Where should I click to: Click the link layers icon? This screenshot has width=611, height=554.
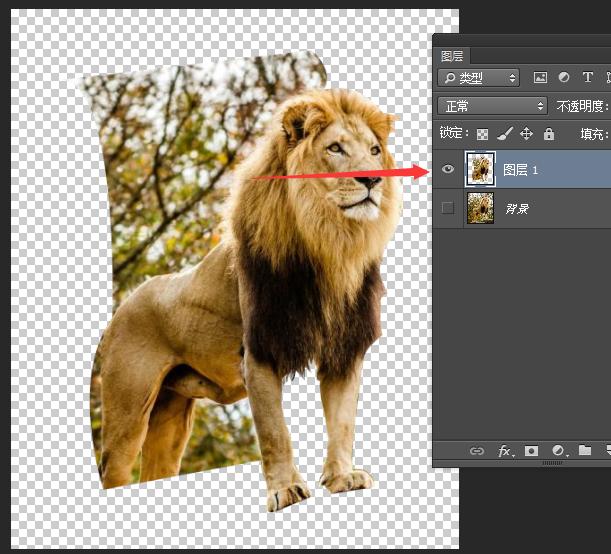click(477, 451)
